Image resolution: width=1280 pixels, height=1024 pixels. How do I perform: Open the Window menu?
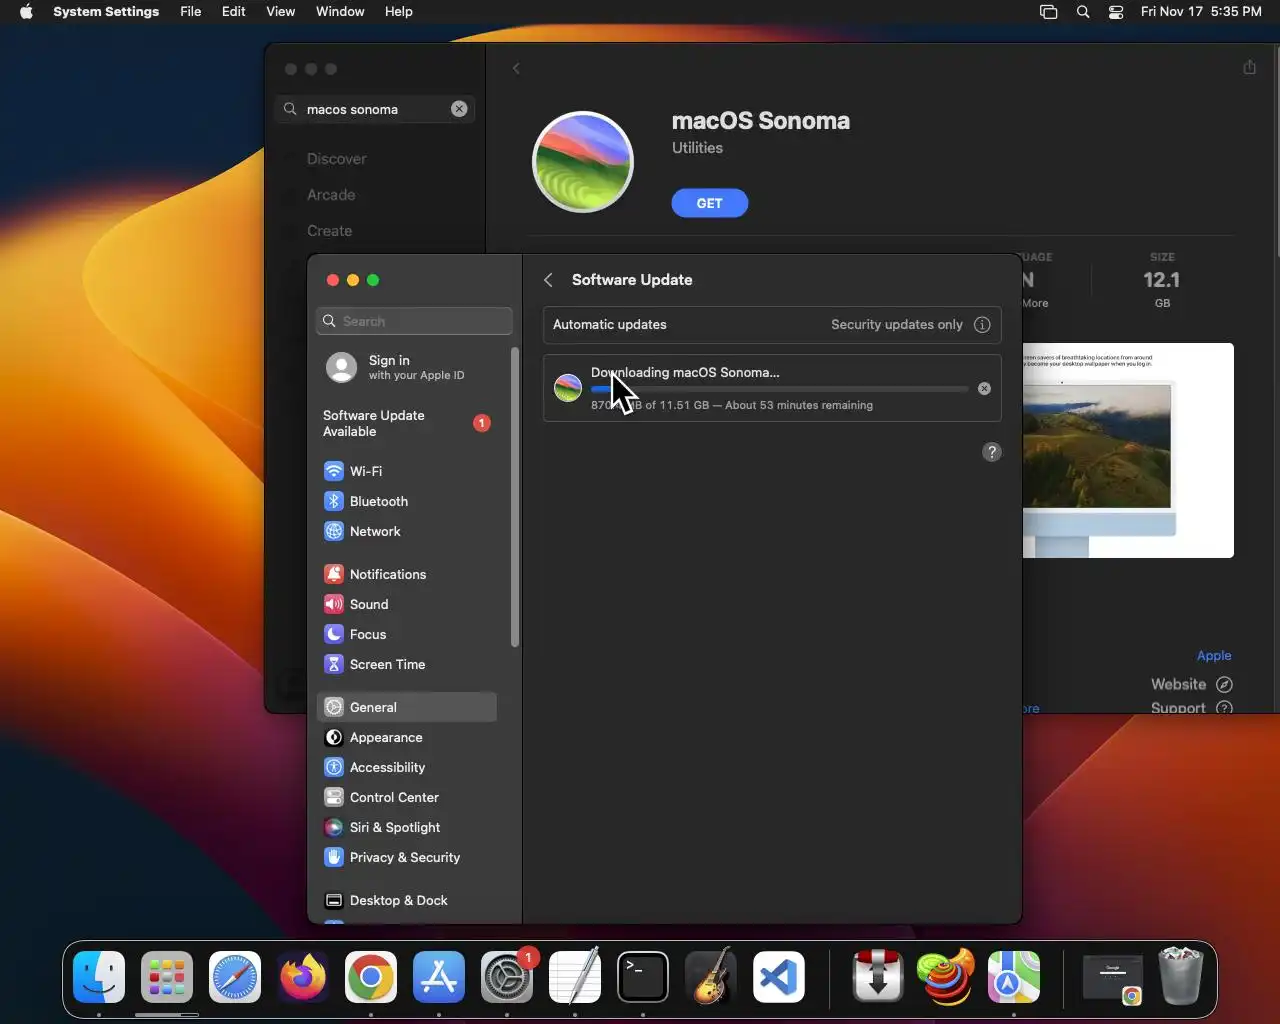tap(340, 12)
